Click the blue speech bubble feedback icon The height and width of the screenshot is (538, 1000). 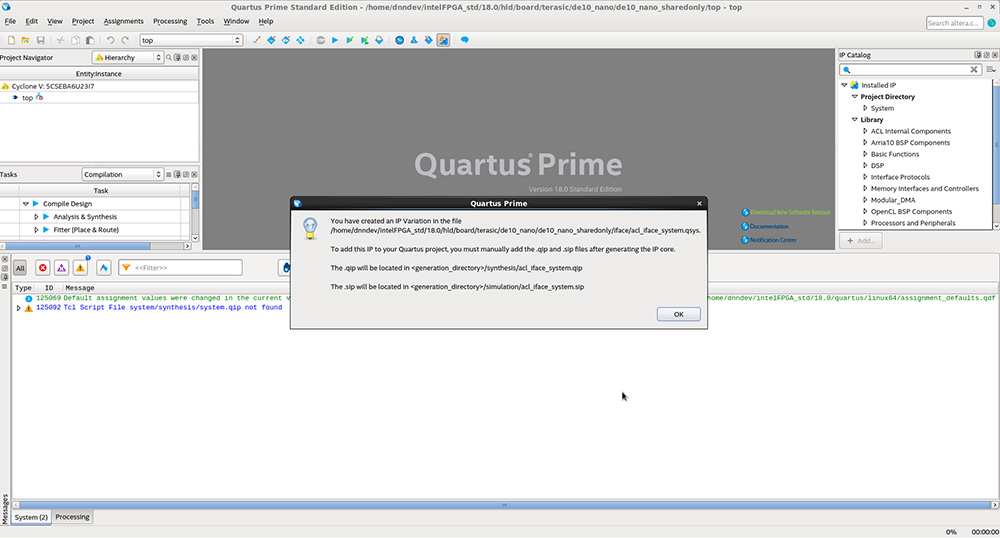pos(464,40)
